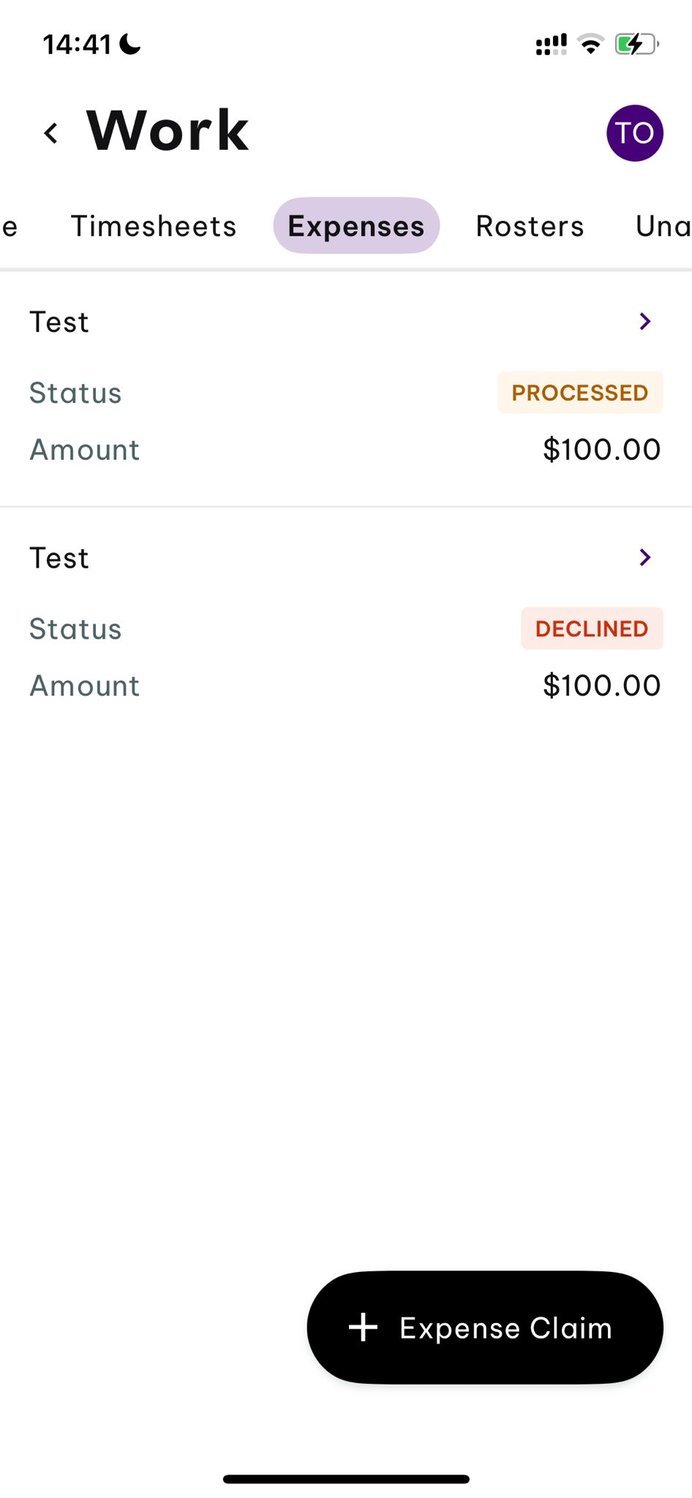The image size is (692, 1498).
Task: Tap the cellular signal bars icon
Action: (x=551, y=44)
